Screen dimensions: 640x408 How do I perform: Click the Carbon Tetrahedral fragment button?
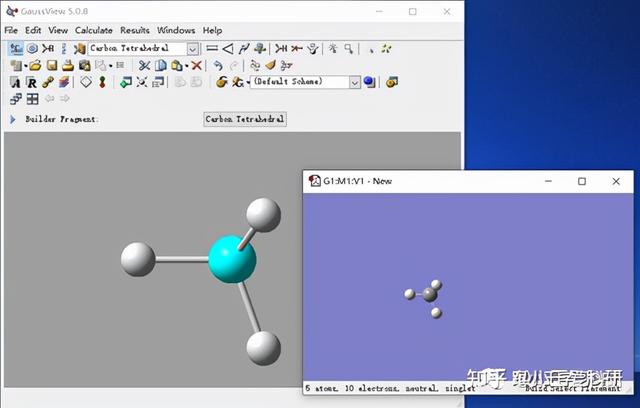(245, 119)
